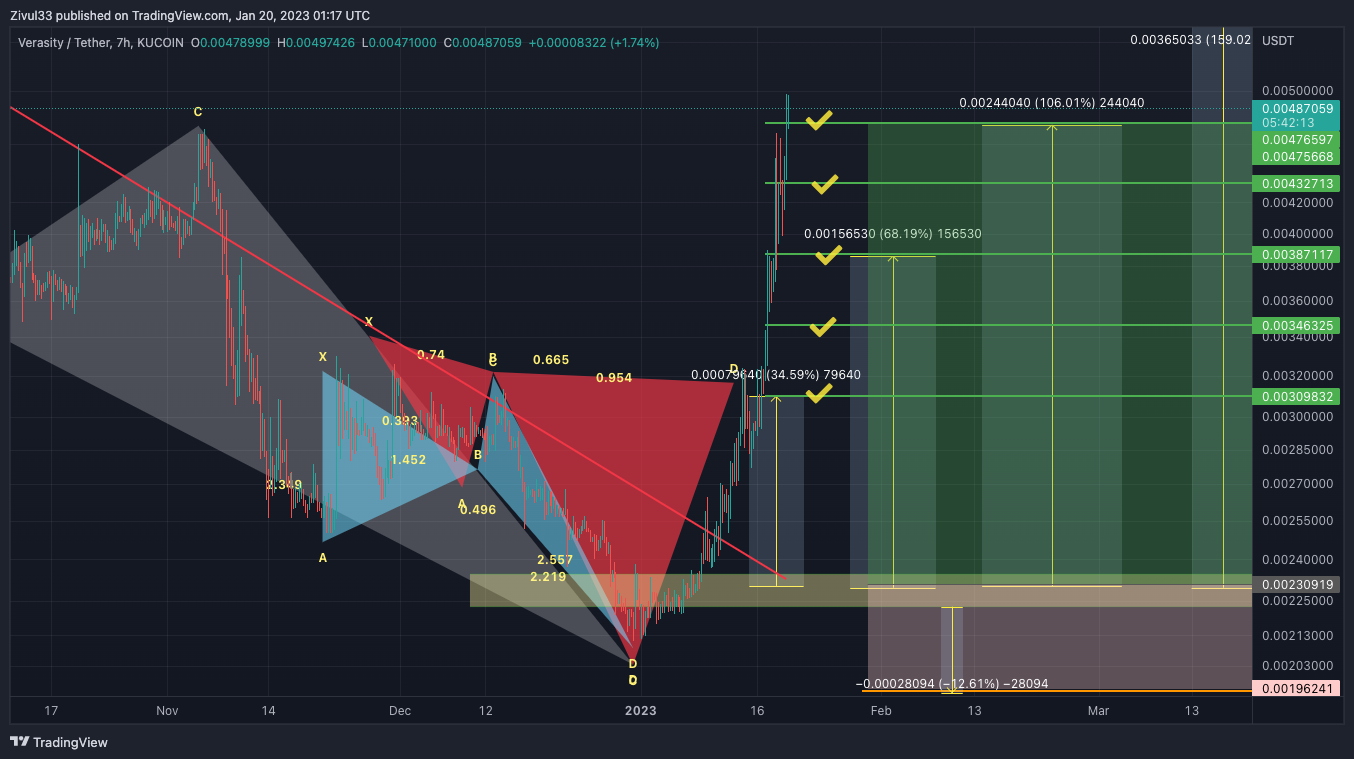Viewport: 1354px width, 759px height.
Task: Click the Mar label on the time axis
Action: click(x=1099, y=711)
